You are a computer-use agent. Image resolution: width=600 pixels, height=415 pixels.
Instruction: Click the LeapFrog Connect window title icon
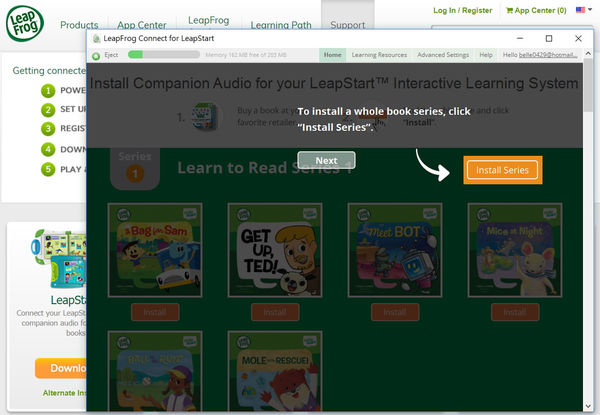pos(97,37)
